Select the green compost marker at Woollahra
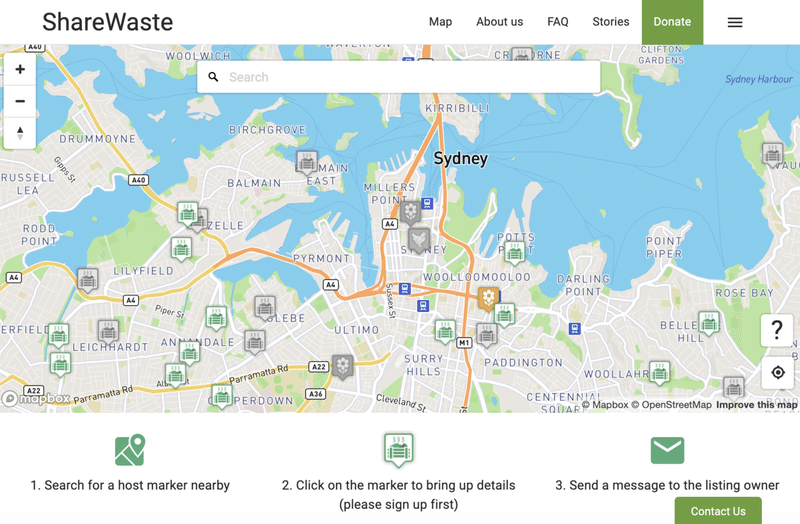The width and height of the screenshot is (800, 524). tap(659, 373)
